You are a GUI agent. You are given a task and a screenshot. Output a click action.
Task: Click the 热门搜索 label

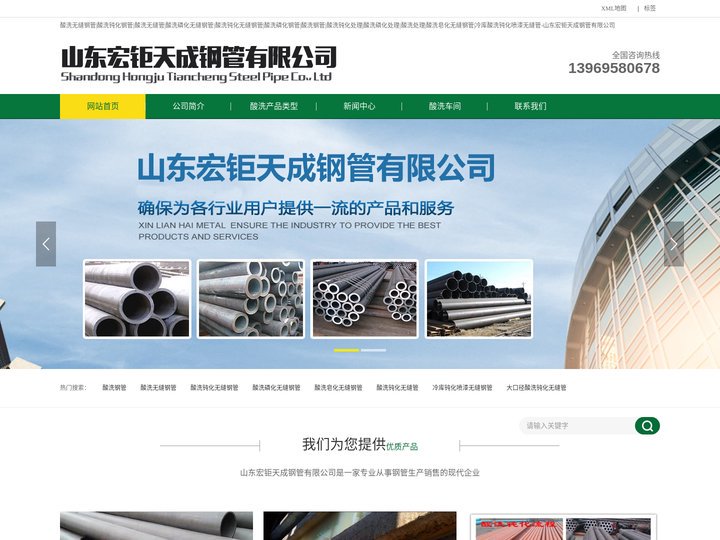(73, 388)
